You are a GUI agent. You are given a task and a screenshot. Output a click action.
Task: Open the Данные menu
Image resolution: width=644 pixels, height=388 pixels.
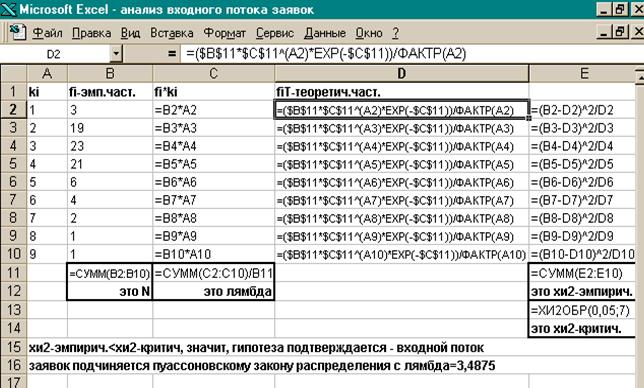325,33
